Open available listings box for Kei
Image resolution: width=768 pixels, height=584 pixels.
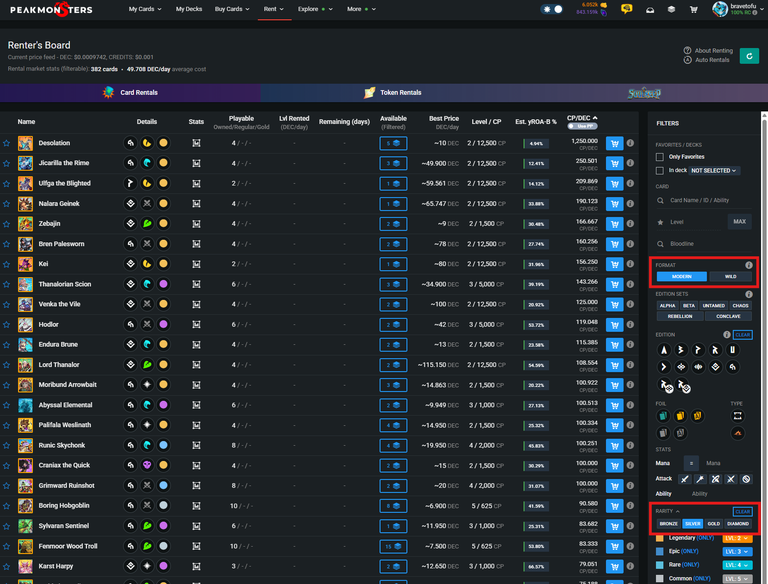pyautogui.click(x=393, y=265)
